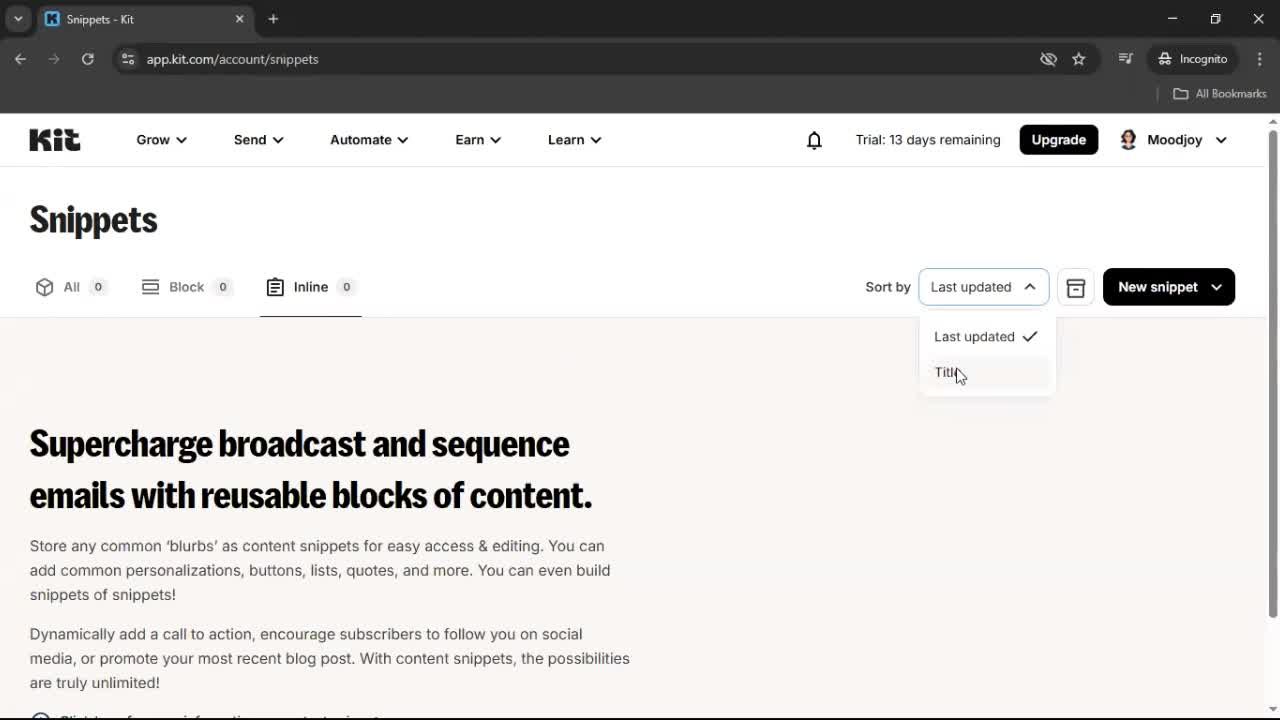The image size is (1280, 720).
Task: Click the Block snippets list icon
Action: coord(150,287)
